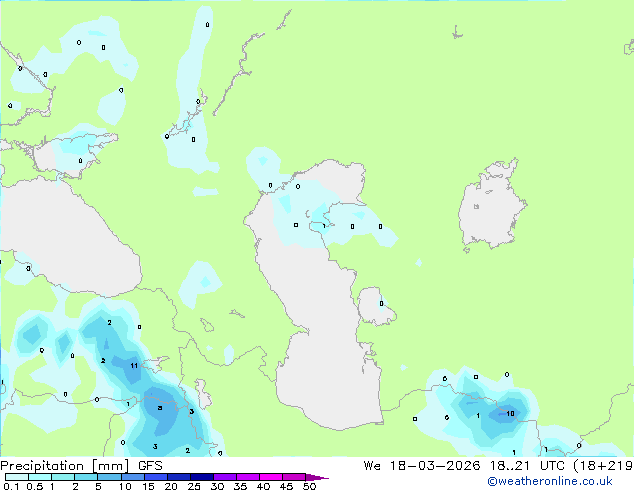Click the '18..21 UTC' time range text
The image size is (634, 490).
coord(529,466)
